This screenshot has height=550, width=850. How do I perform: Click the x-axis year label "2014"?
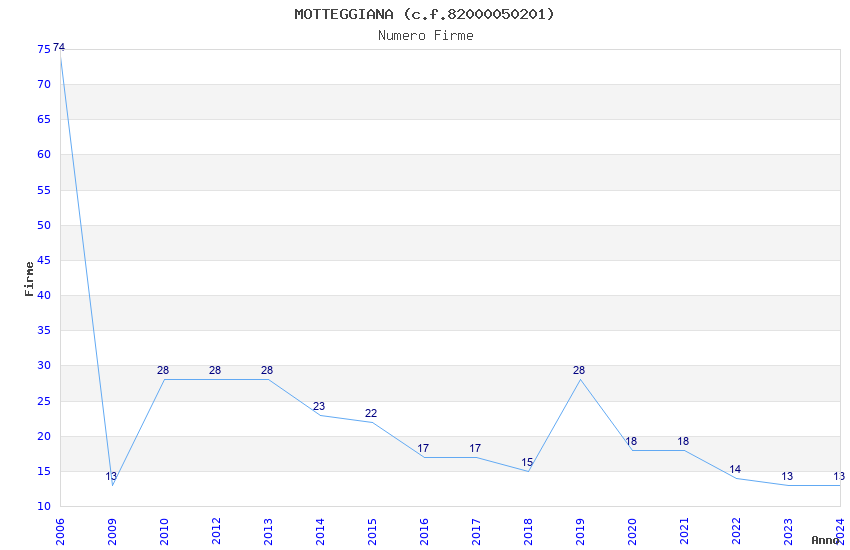pyautogui.click(x=320, y=532)
